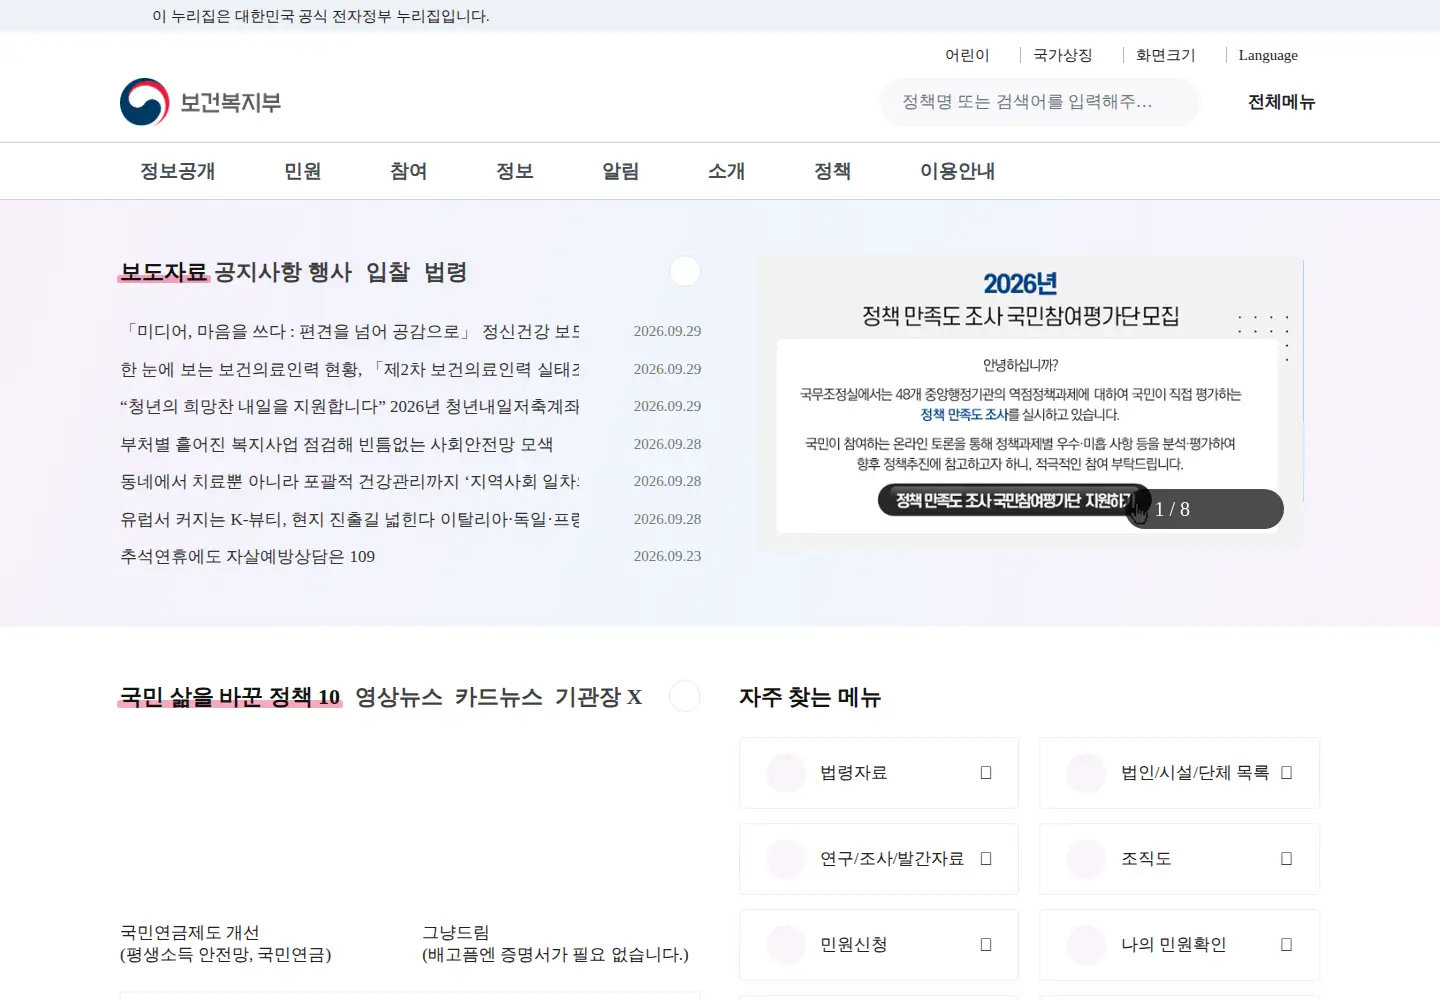
Task: Click the arrow icon on 법인/시설/단체 목록 card
Action: pos(1287,773)
